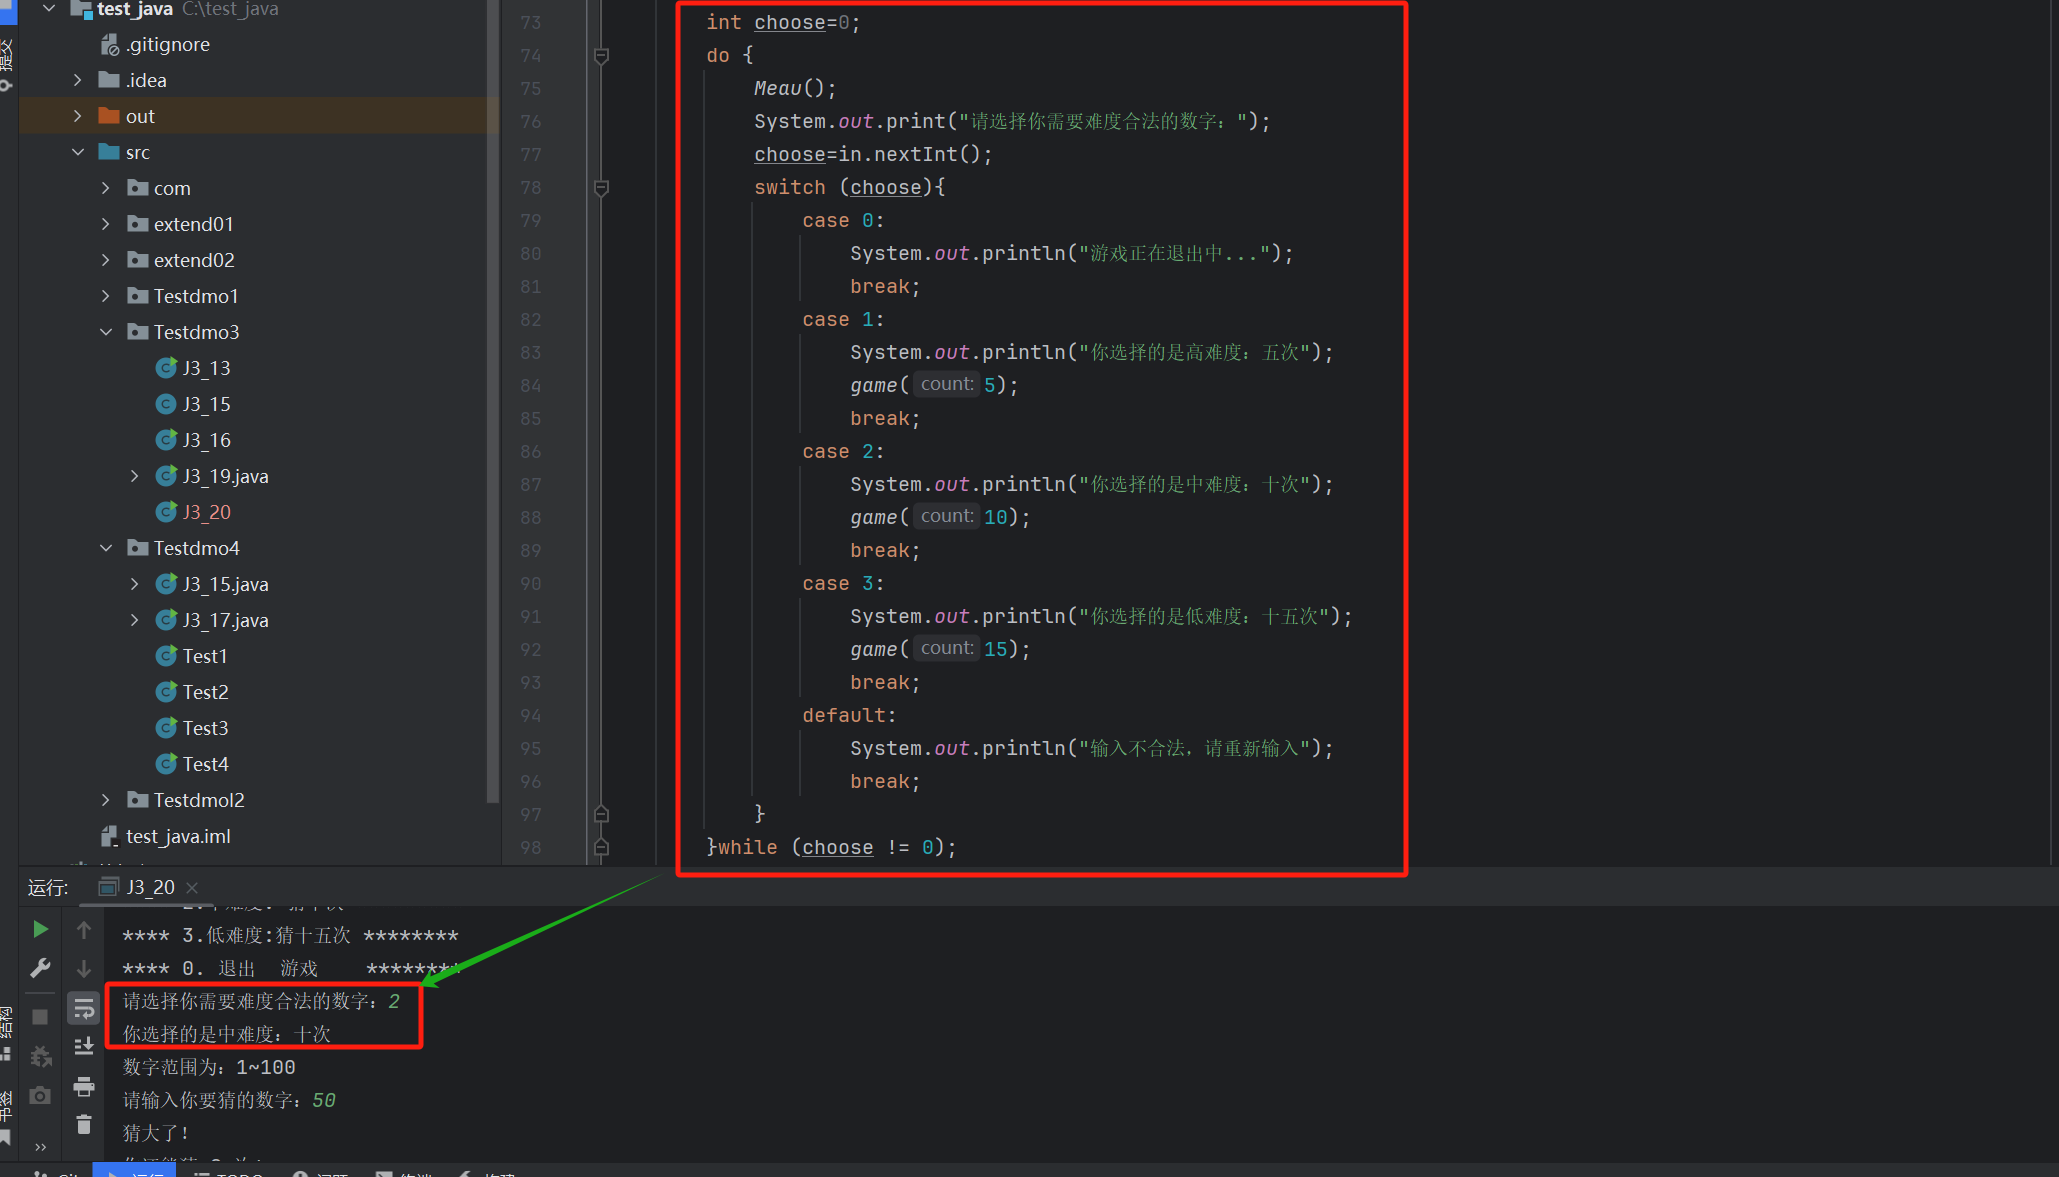The image size is (2059, 1177).
Task: Click 'default:' label in the switch
Action: click(x=849, y=715)
